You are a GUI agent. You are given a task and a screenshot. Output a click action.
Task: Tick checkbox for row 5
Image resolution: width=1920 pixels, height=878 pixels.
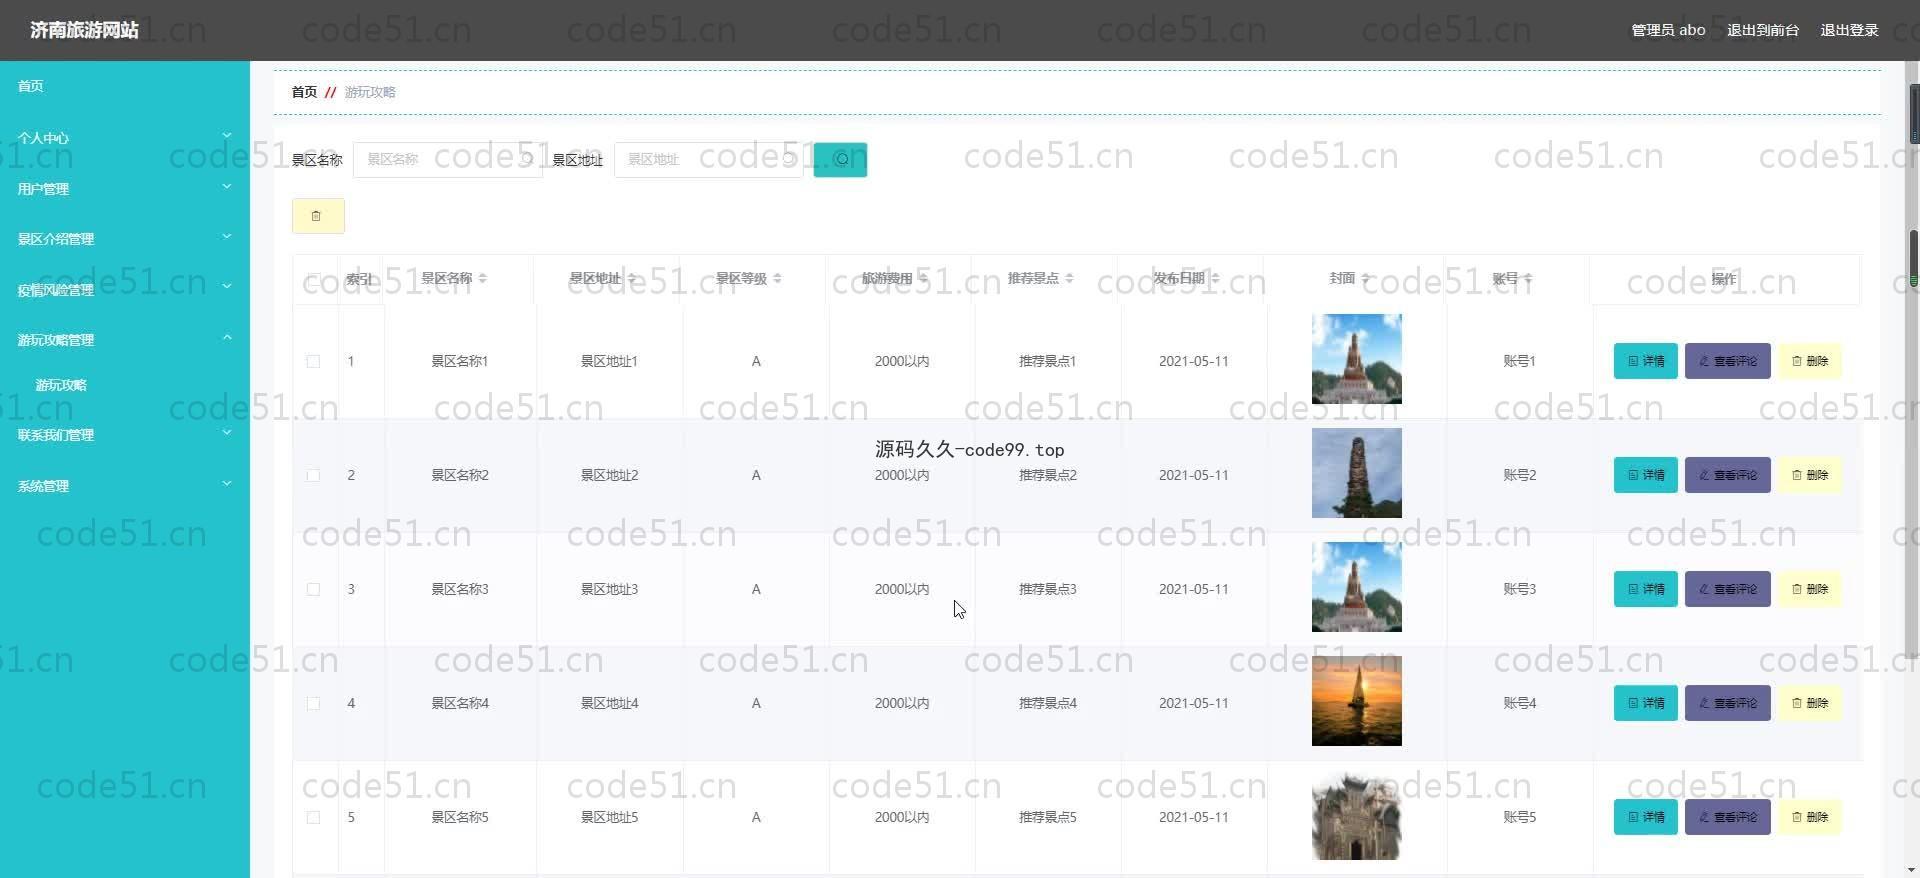click(313, 817)
